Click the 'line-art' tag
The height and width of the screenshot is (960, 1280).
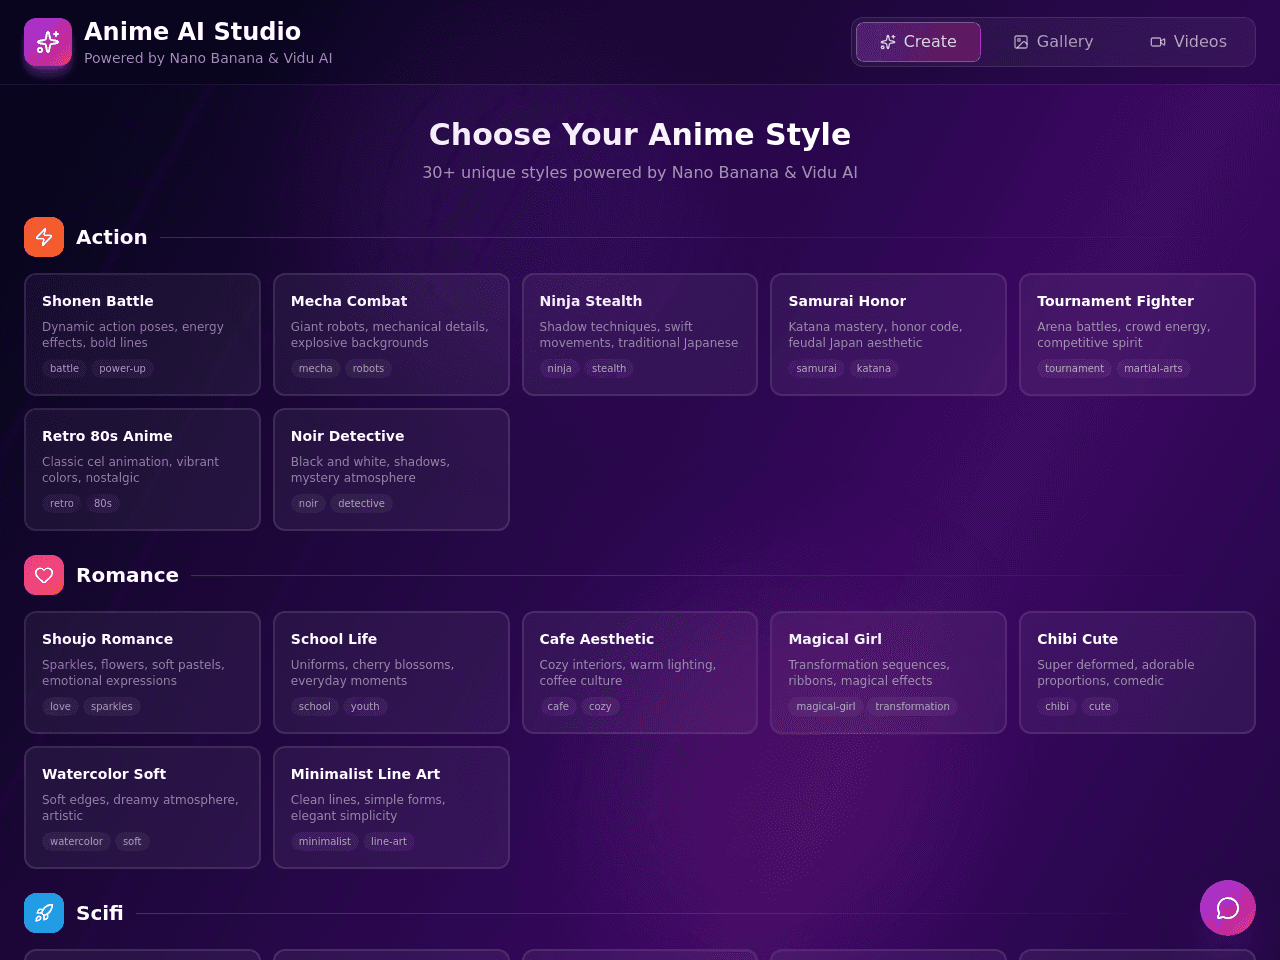tap(389, 841)
